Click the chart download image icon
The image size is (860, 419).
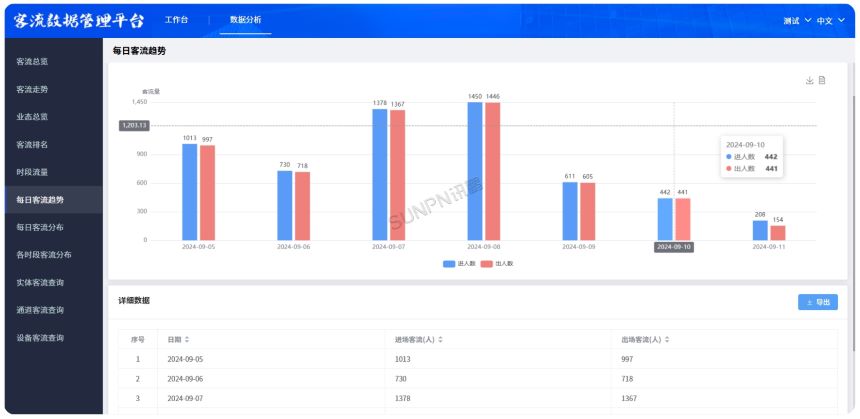pos(809,81)
